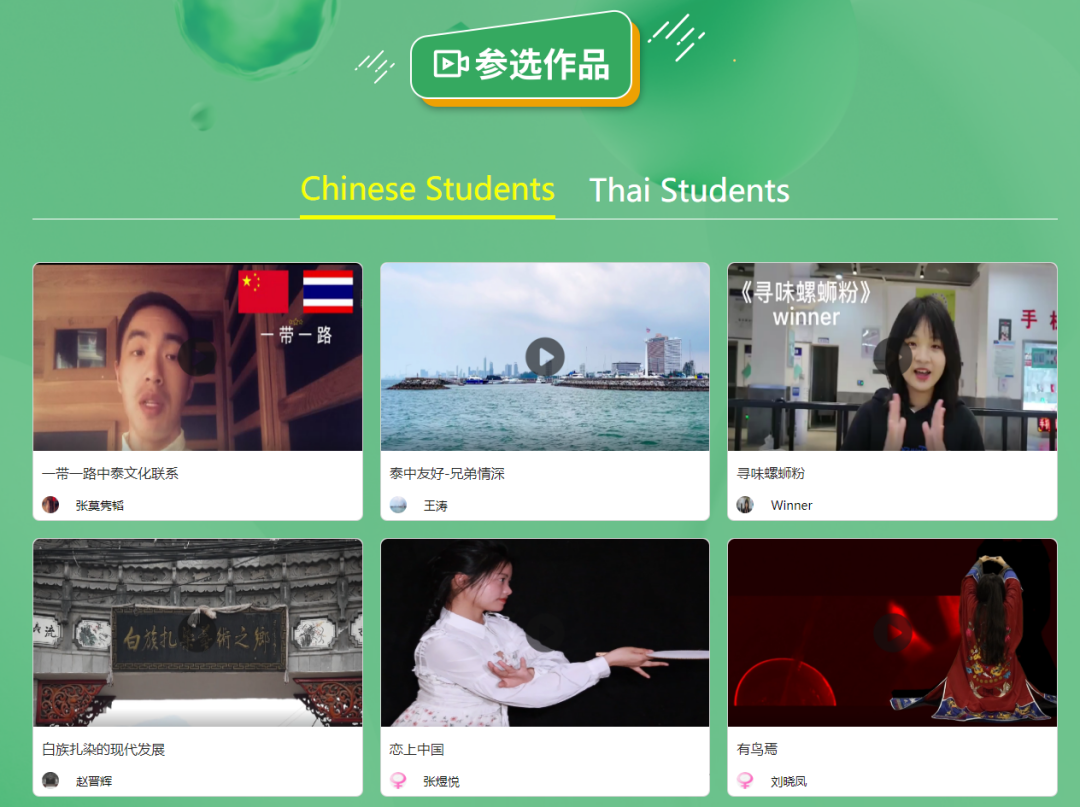Screen dimensions: 1080x807
Task: Click 赵晋辉's avatar icon
Action: tap(50, 780)
